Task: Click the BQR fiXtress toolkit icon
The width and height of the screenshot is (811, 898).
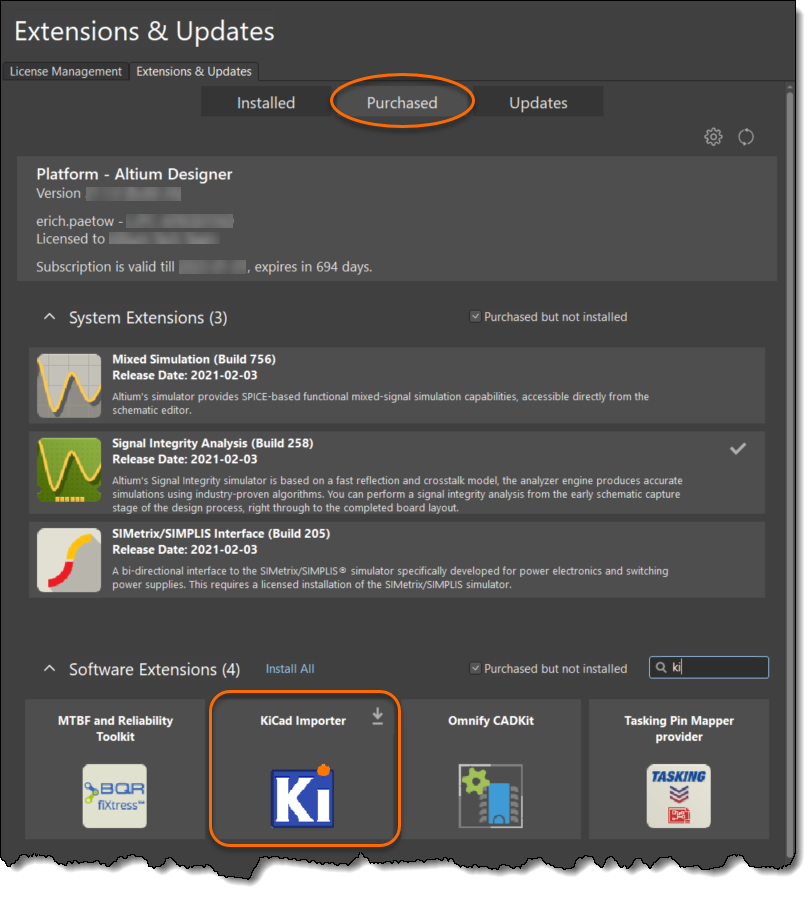Action: (x=115, y=795)
